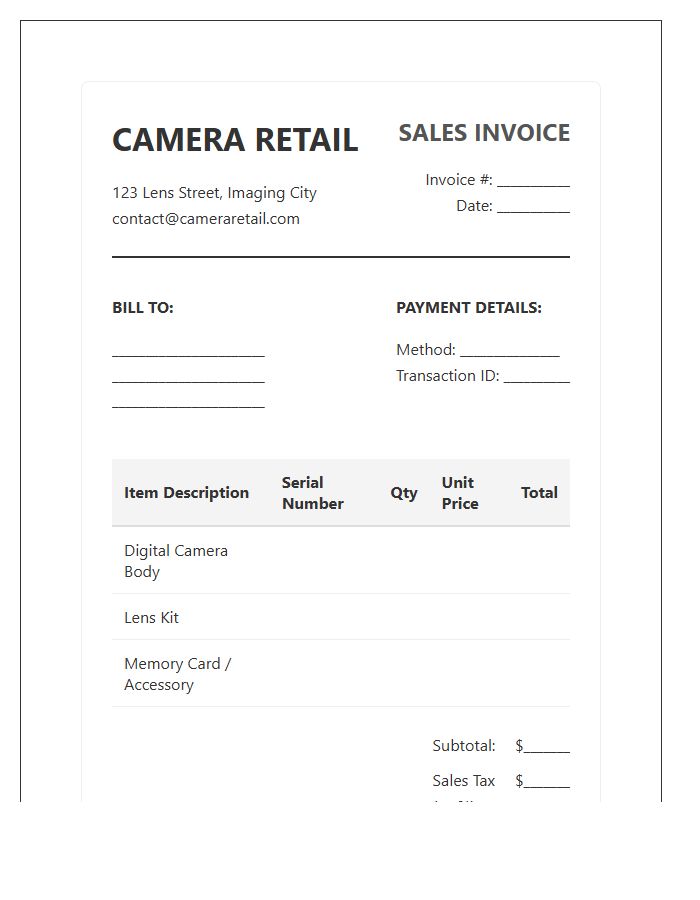Click the BILL TO: label

click(143, 308)
